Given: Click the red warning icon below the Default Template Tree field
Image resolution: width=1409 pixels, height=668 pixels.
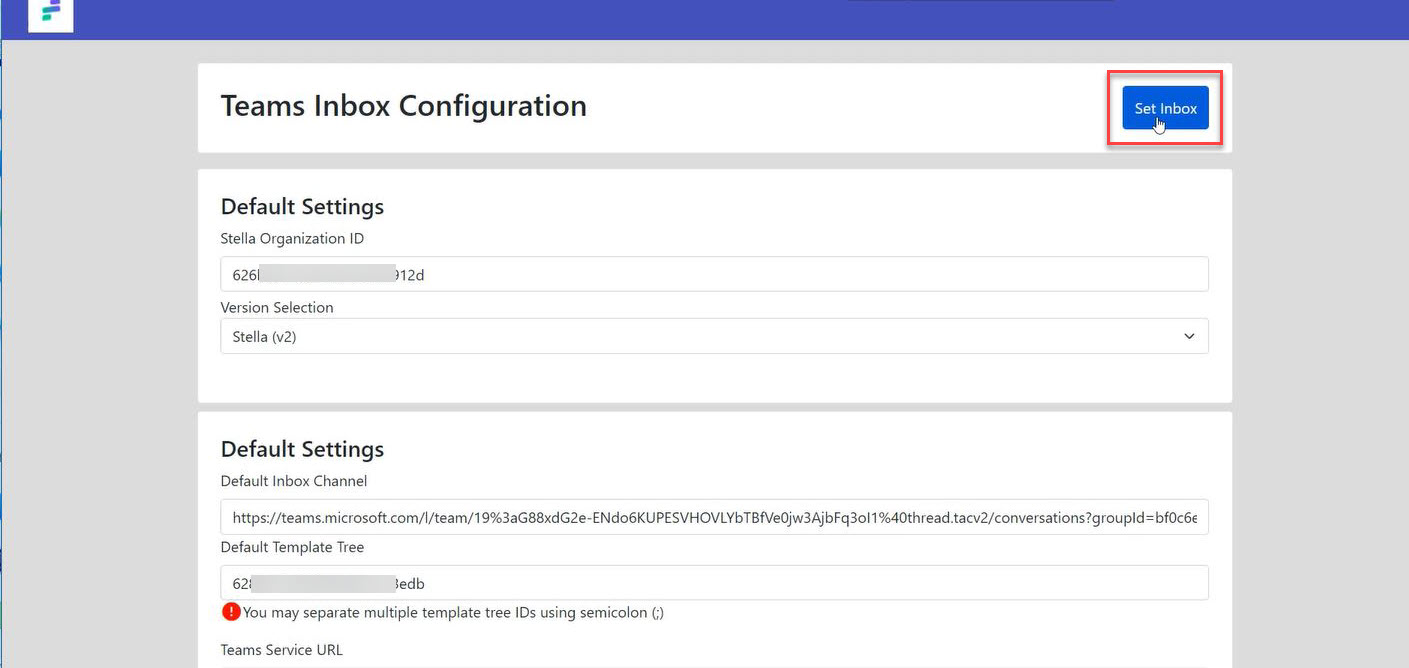Looking at the screenshot, I should point(231,611).
